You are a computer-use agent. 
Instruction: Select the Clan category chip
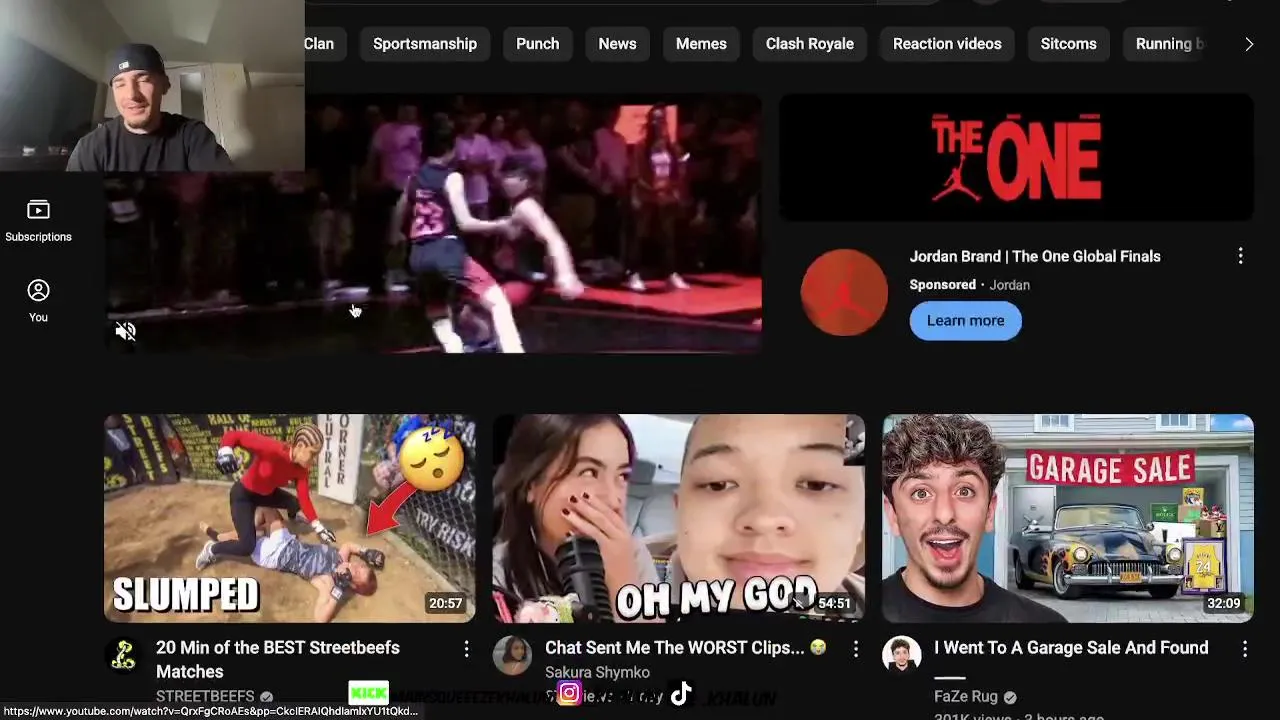point(320,44)
